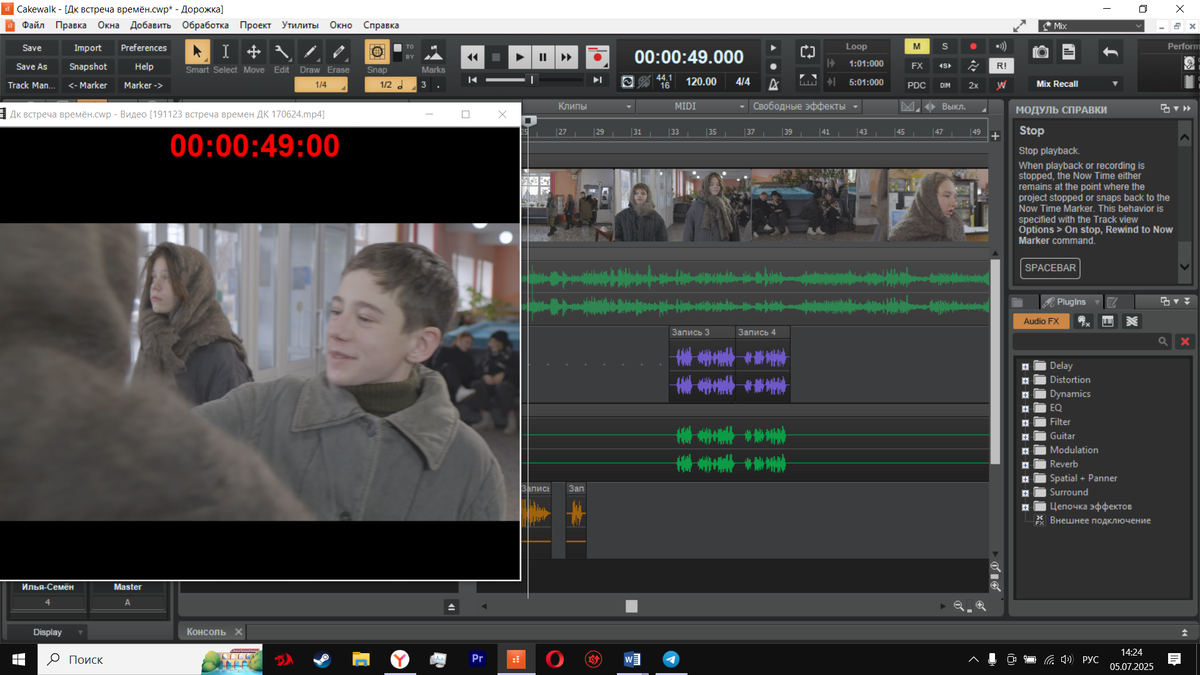This screenshot has width=1200, height=675.
Task: Pick the Edit tool
Action: click(282, 53)
